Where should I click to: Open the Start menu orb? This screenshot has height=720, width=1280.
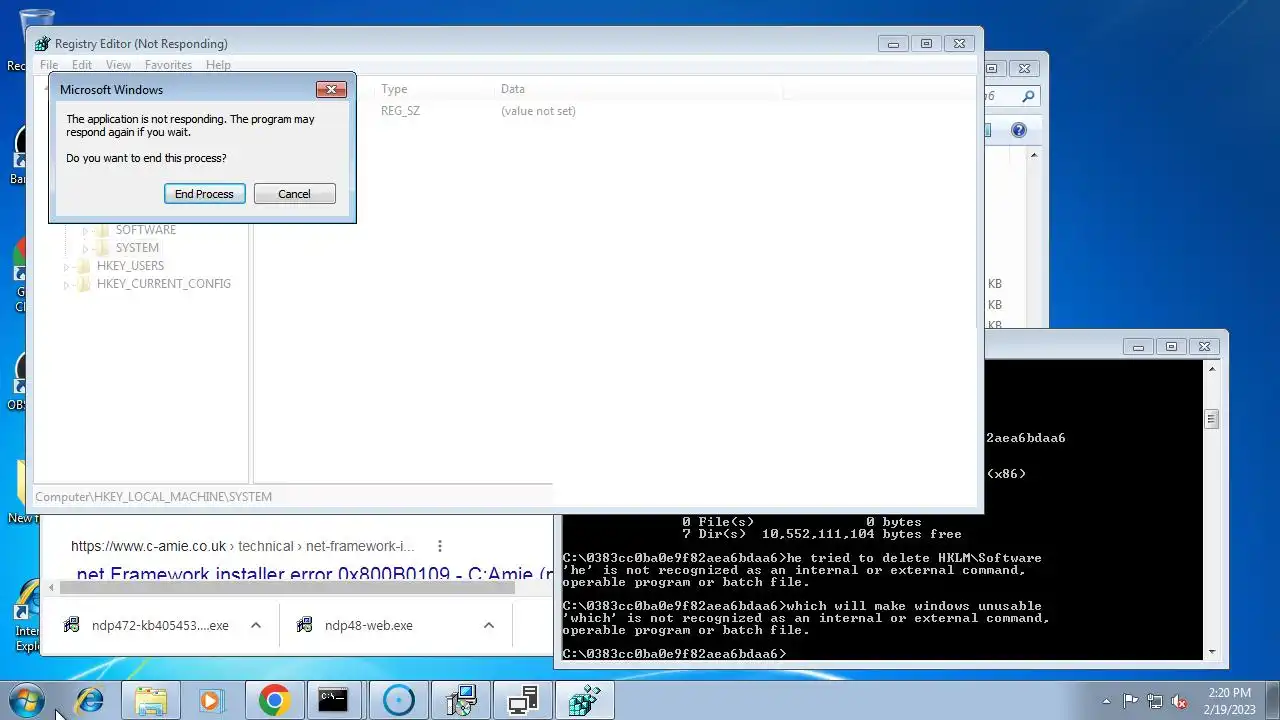click(x=26, y=701)
